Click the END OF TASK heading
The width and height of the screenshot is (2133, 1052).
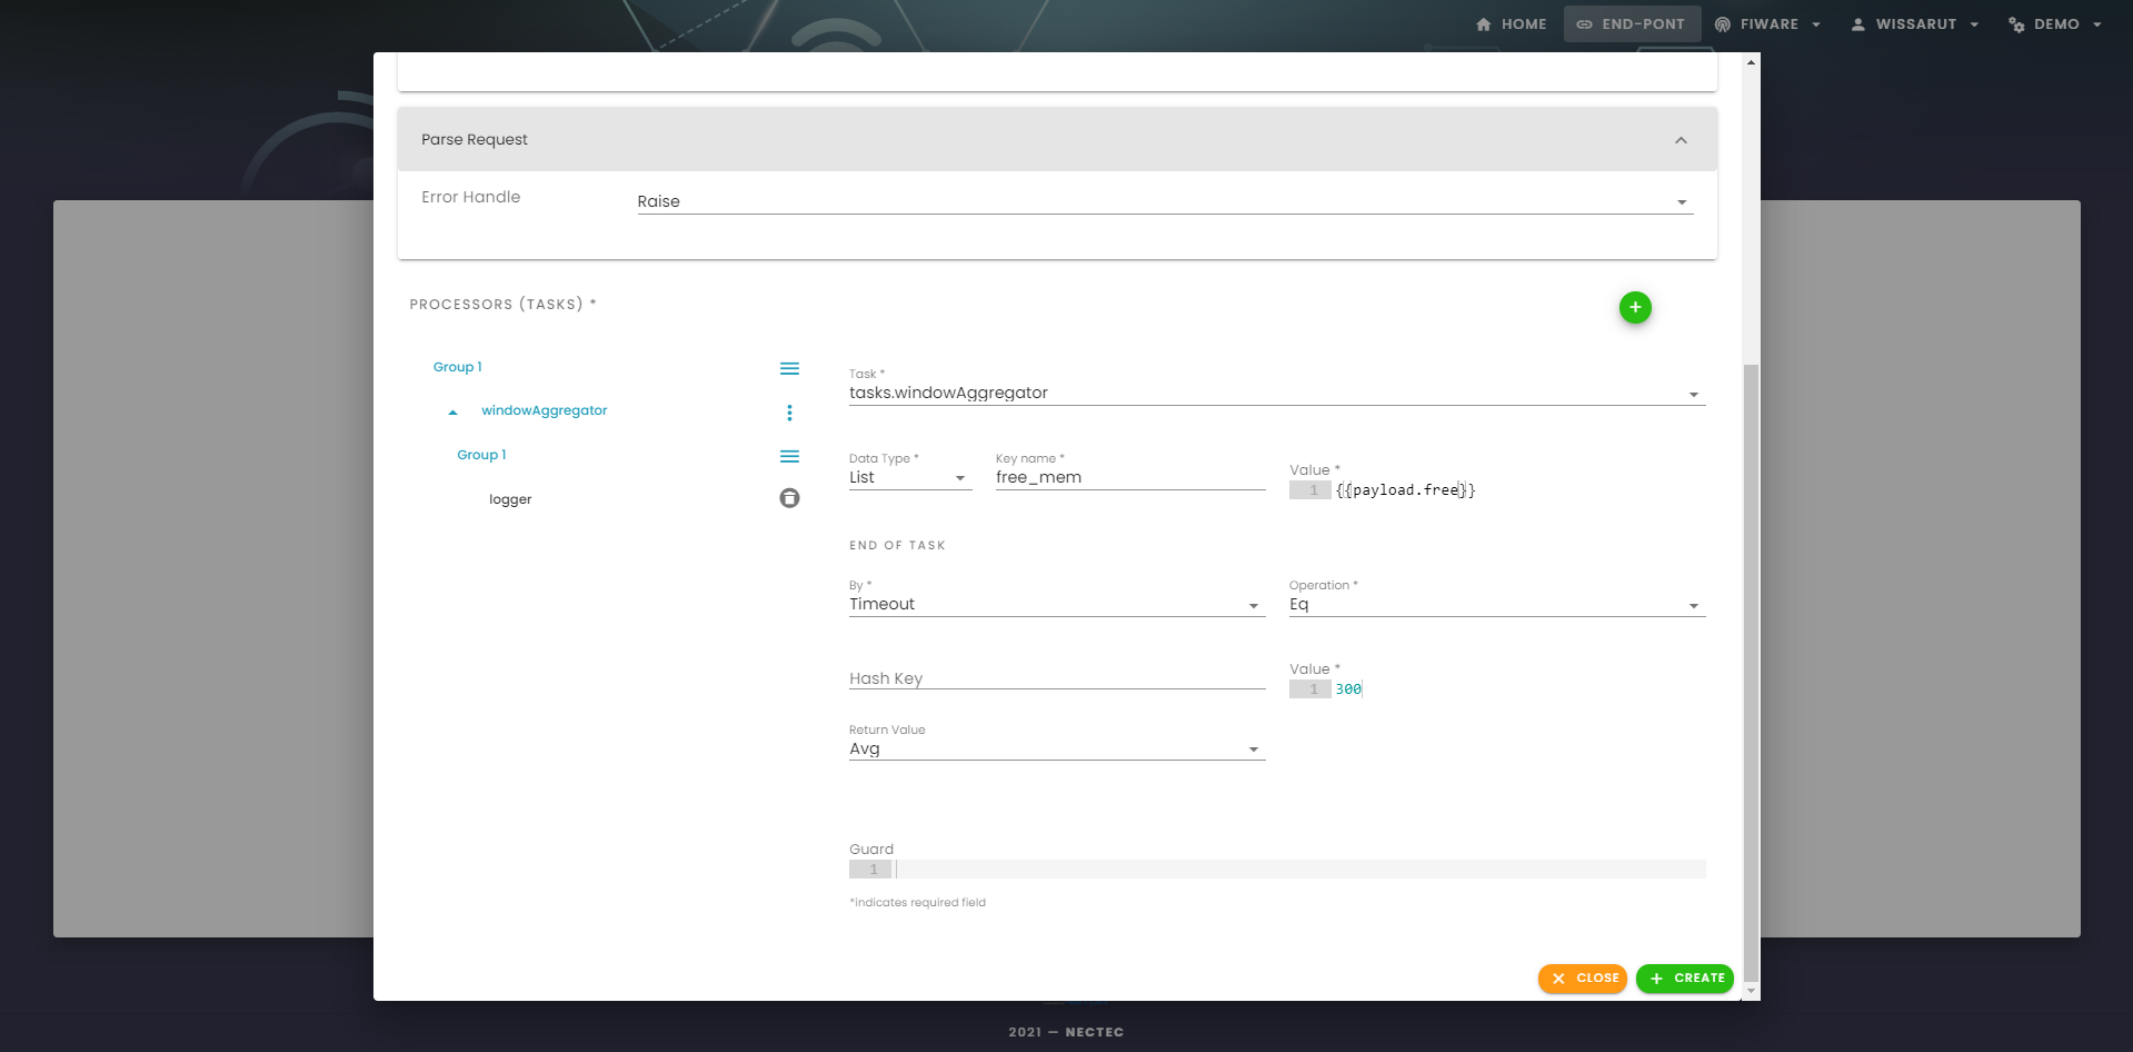coord(897,546)
